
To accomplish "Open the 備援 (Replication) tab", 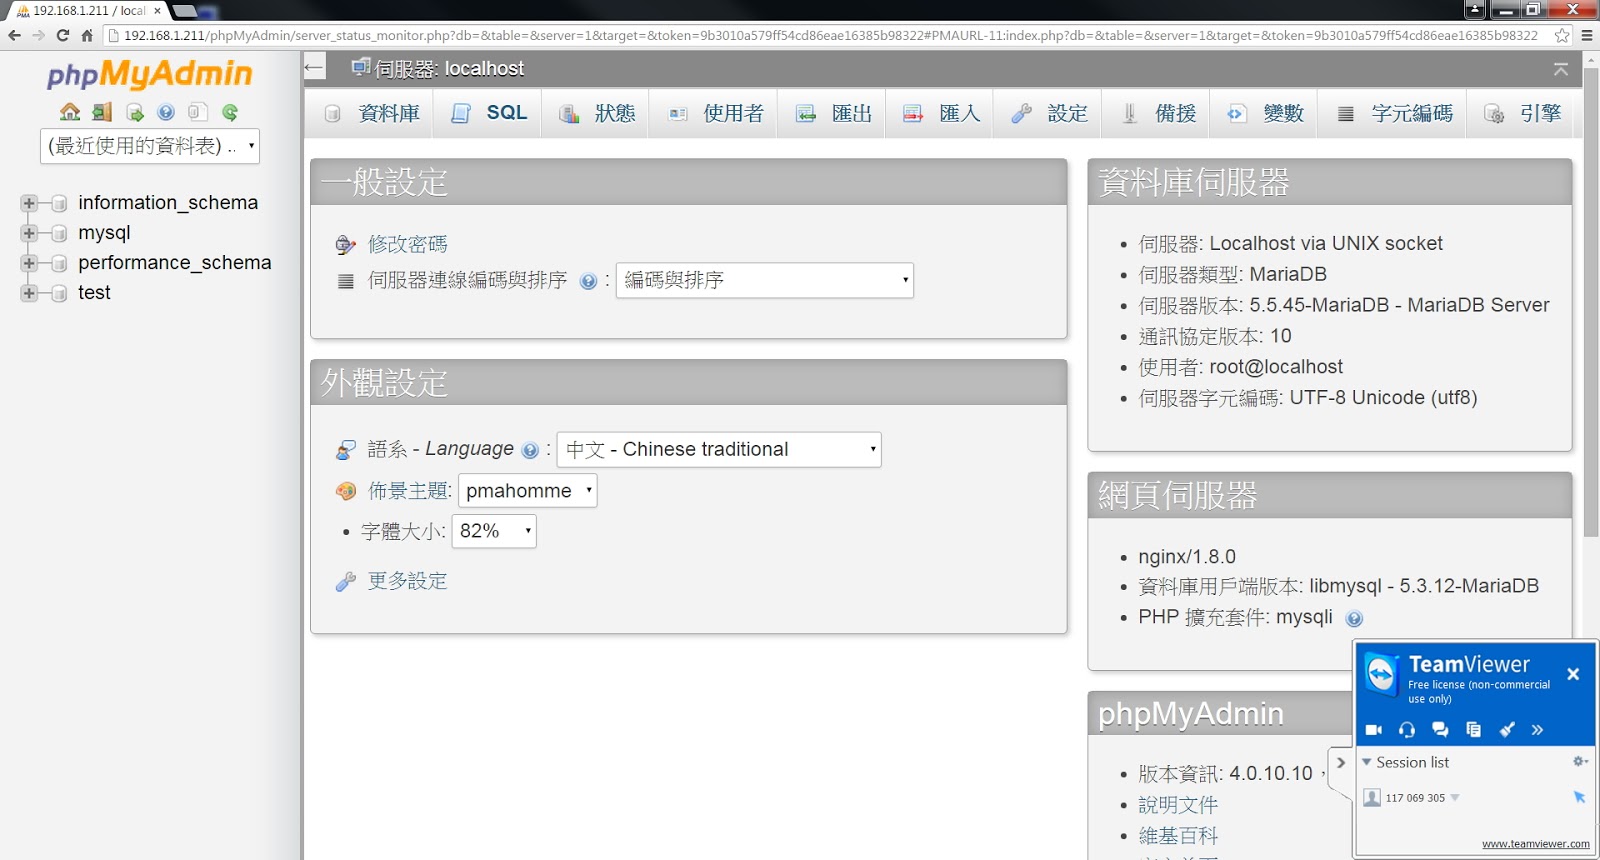I will [x=1157, y=114].
